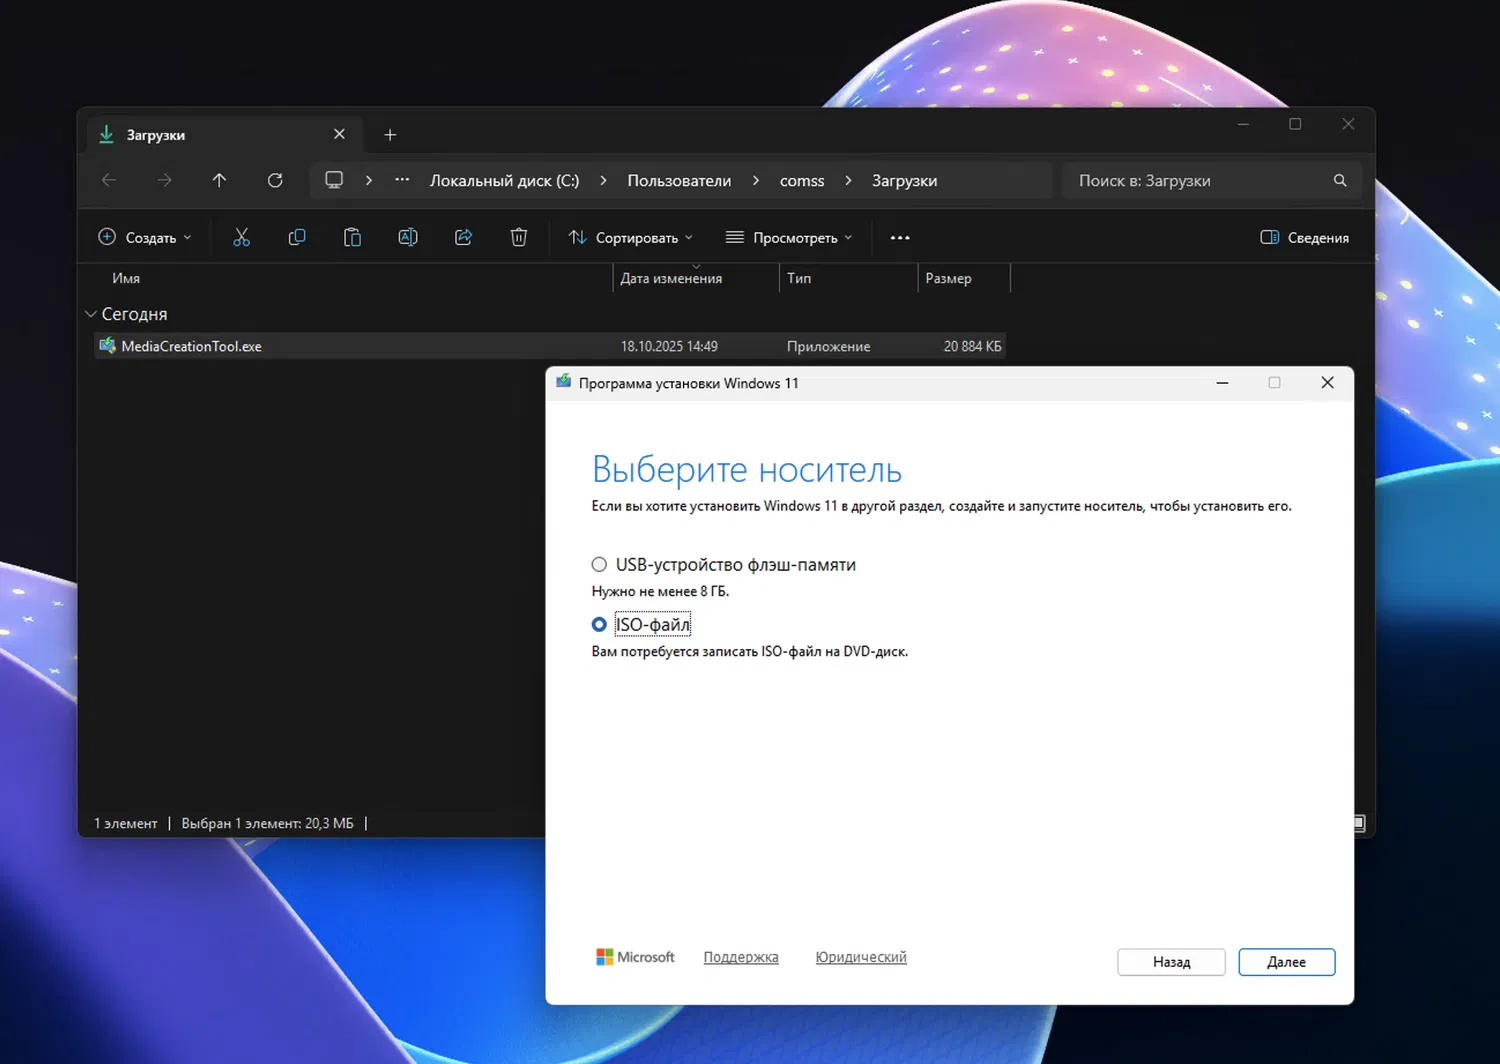
Task: Open the Сортировать dropdown
Action: (x=630, y=238)
